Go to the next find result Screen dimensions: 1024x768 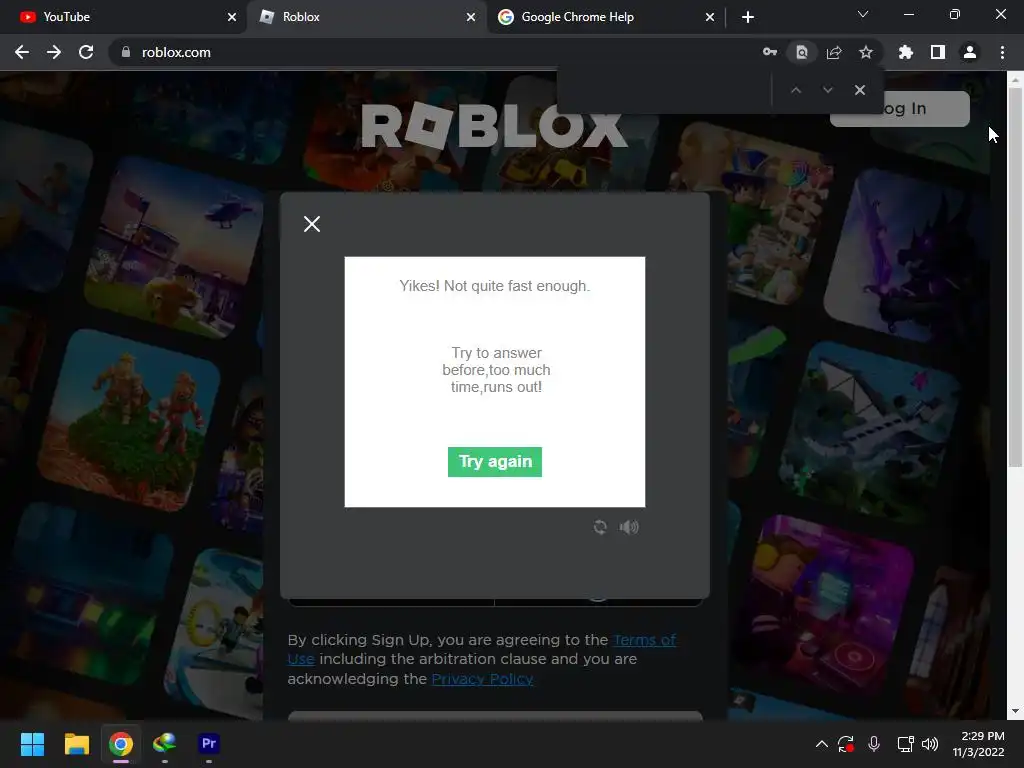827,90
